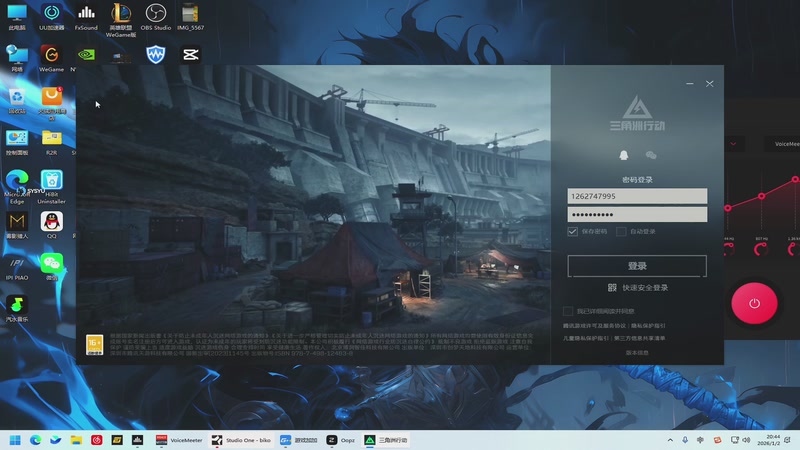This screenshot has width=800, height=450.
Task: Click the 16+ age rating badge
Action: pyautogui.click(x=94, y=345)
